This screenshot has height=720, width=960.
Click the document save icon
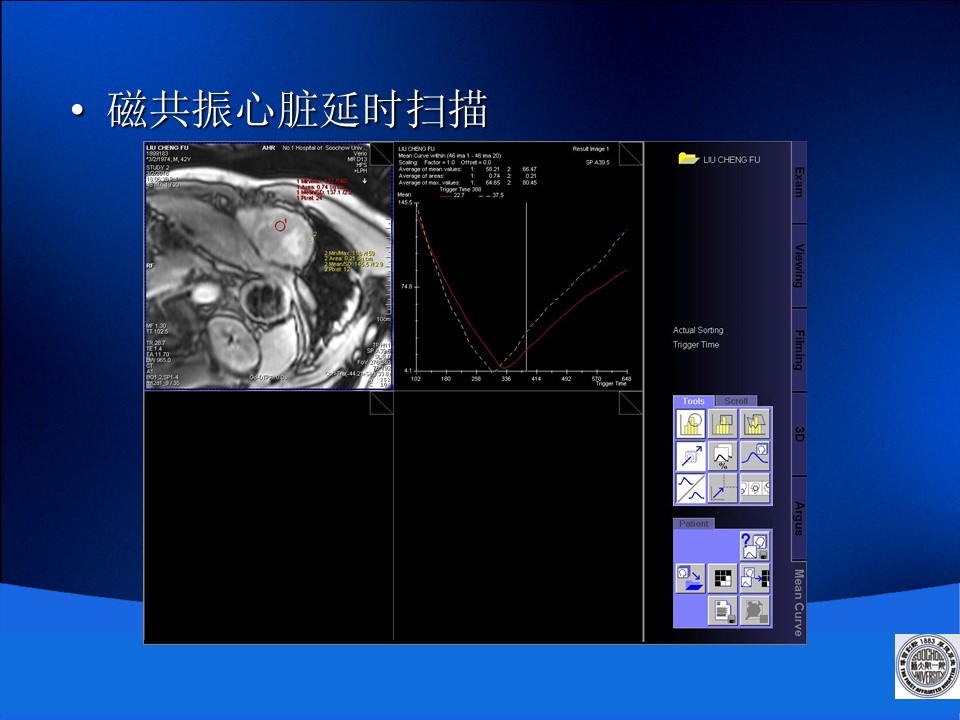(x=722, y=611)
